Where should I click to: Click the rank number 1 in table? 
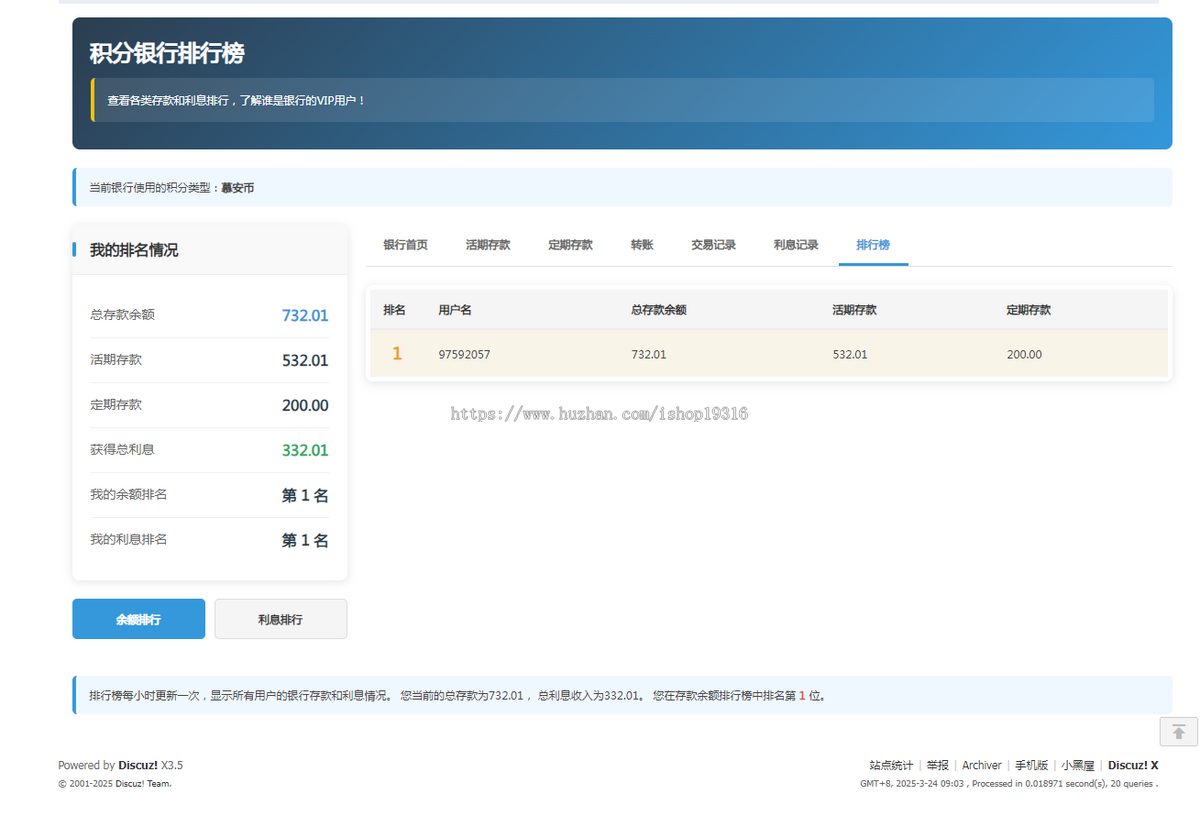click(397, 354)
